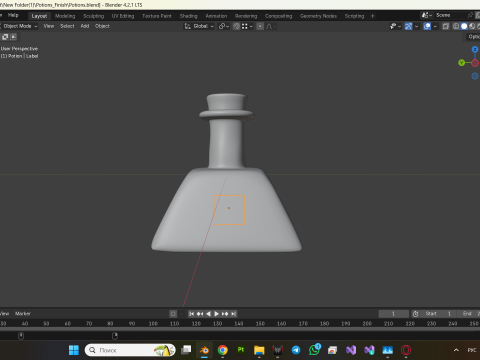Image resolution: width=480 pixels, height=360 pixels.
Task: Open proportional editing falloff menu
Action: tap(271, 26)
